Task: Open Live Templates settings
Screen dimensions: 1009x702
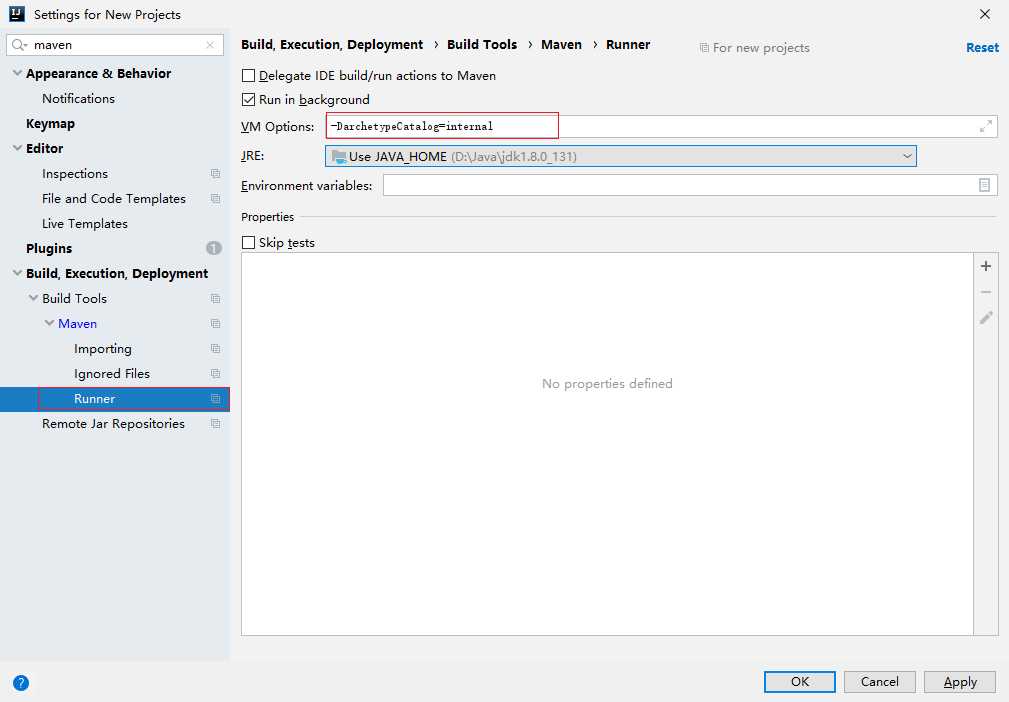Action: click(85, 224)
